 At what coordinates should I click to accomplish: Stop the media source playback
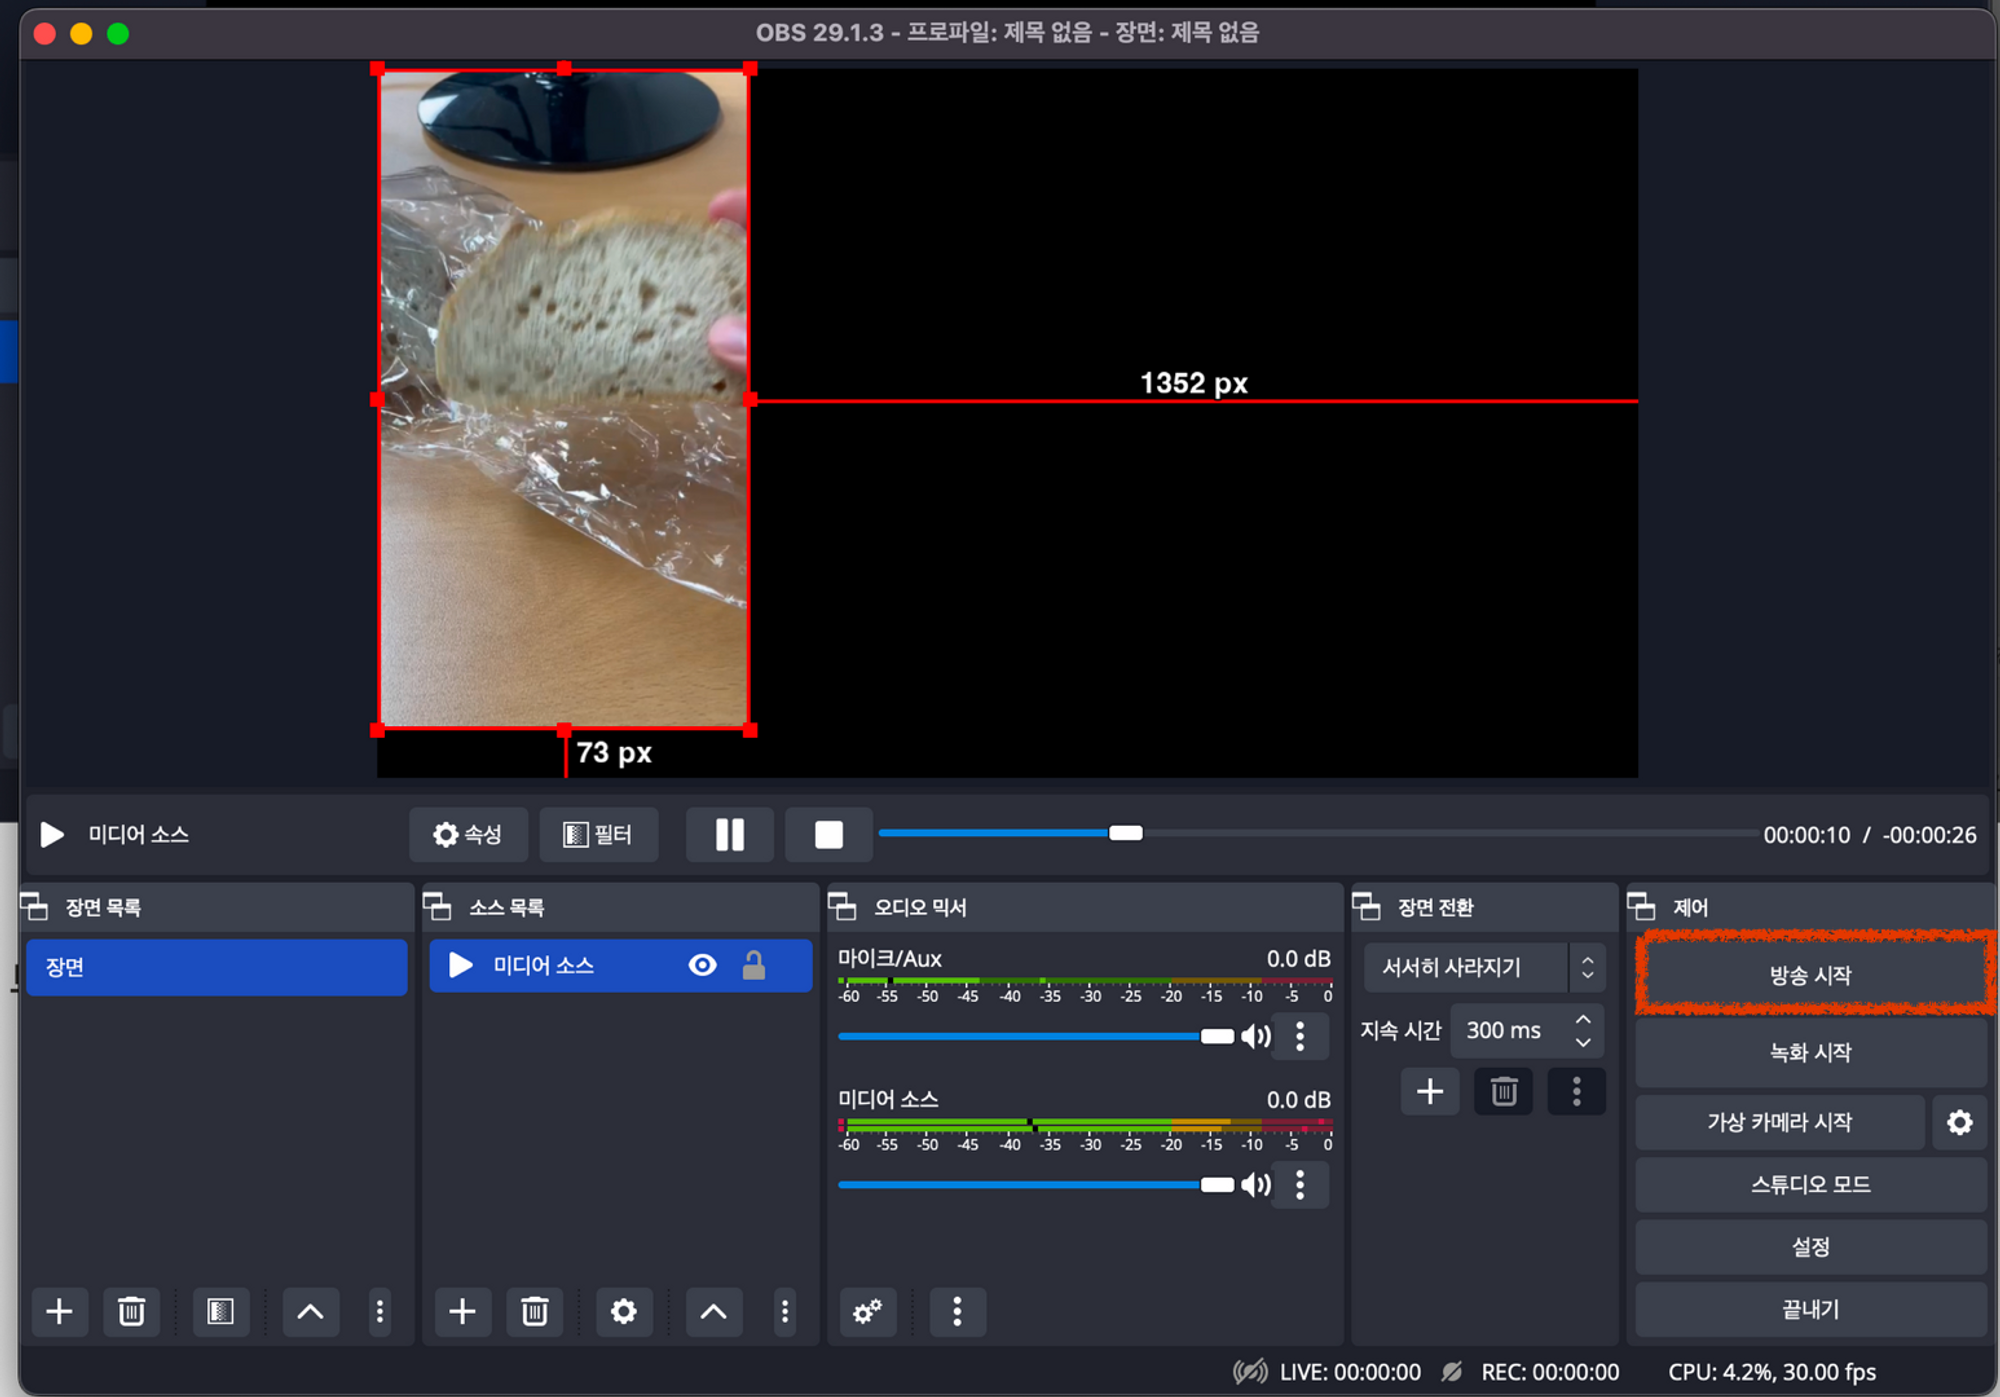pos(828,834)
